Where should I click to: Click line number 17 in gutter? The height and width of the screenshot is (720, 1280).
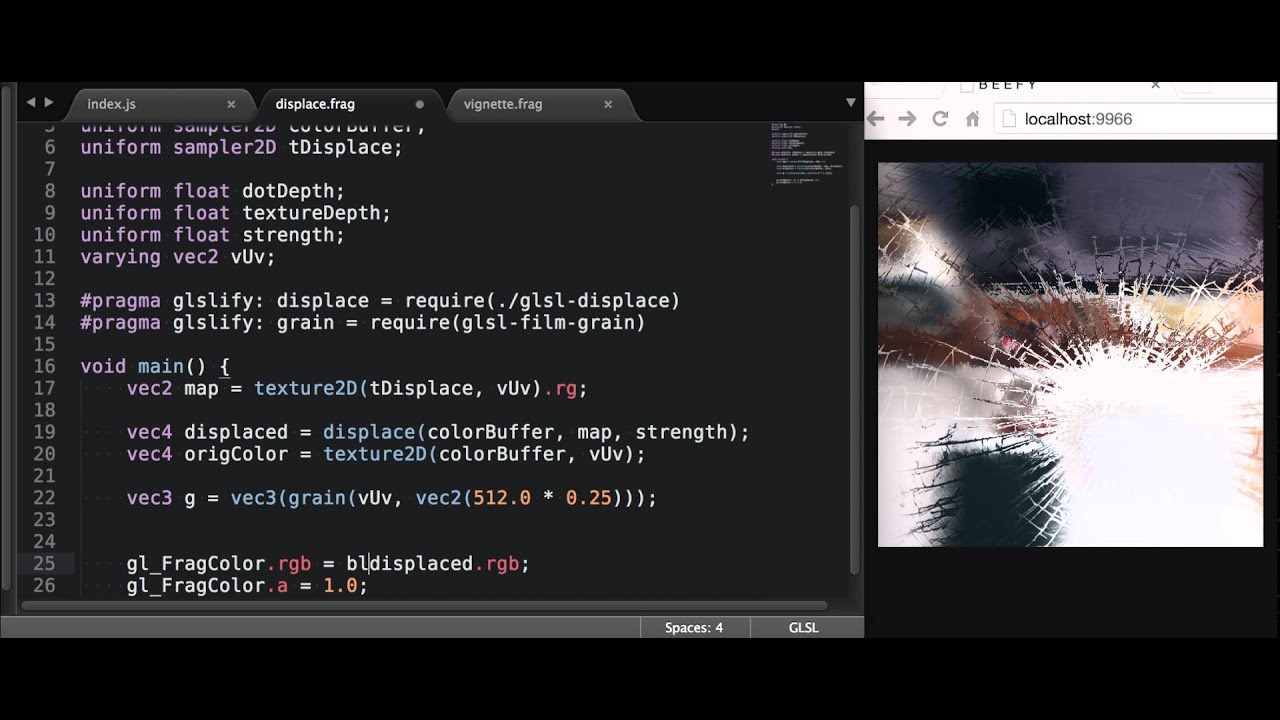click(x=44, y=388)
